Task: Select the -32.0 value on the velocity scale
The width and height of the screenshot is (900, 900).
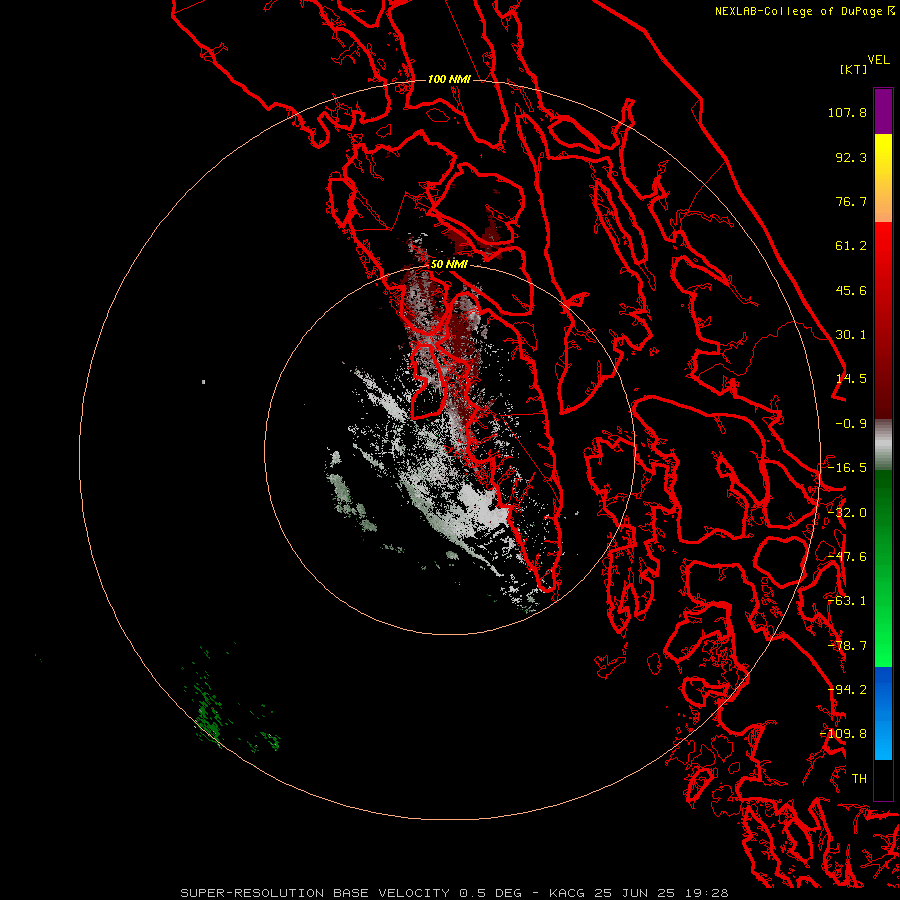Action: coord(847,513)
